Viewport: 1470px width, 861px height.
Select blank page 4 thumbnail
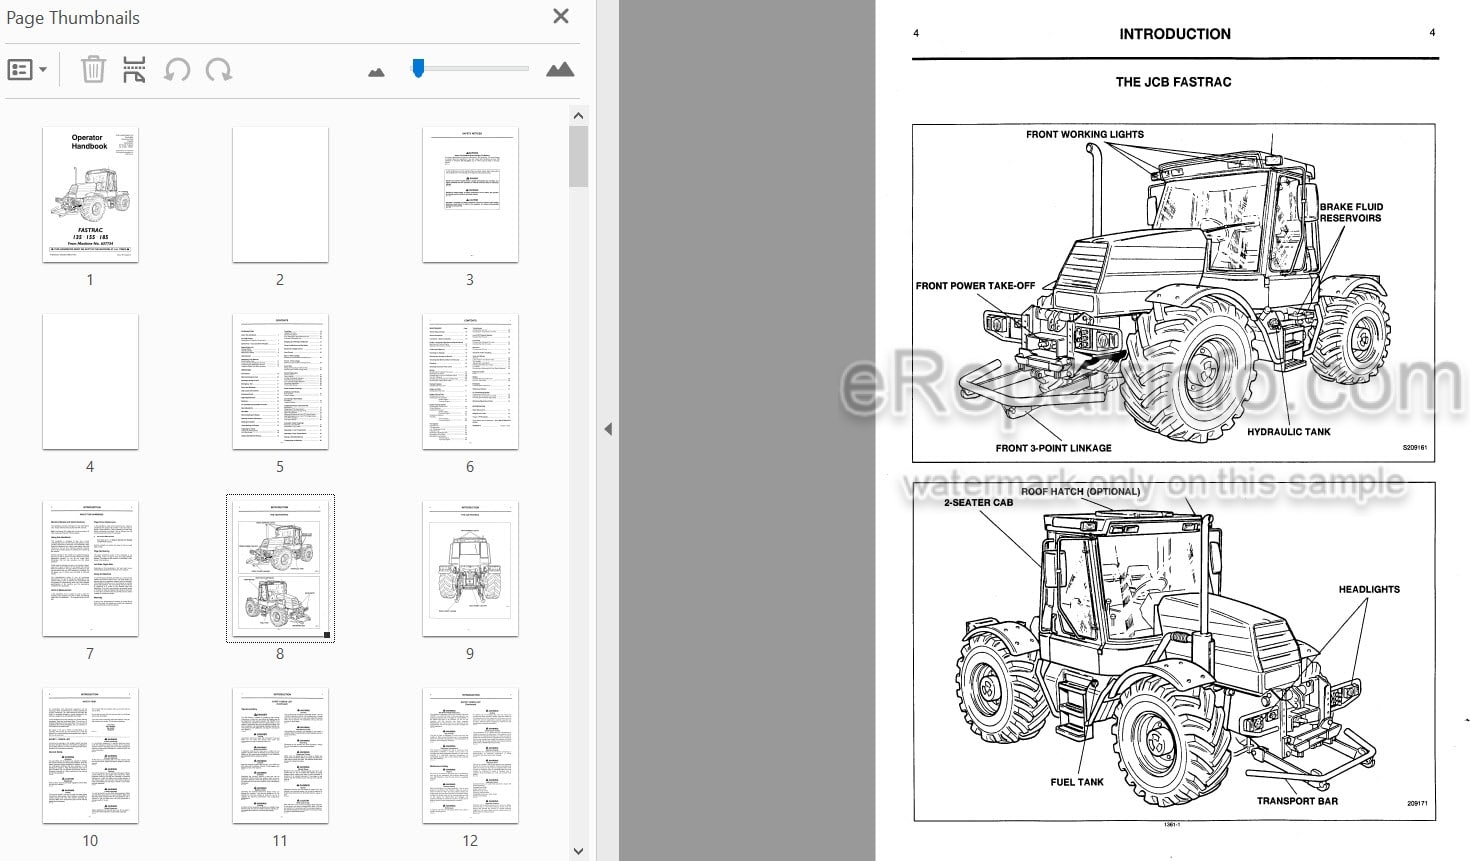pos(90,381)
